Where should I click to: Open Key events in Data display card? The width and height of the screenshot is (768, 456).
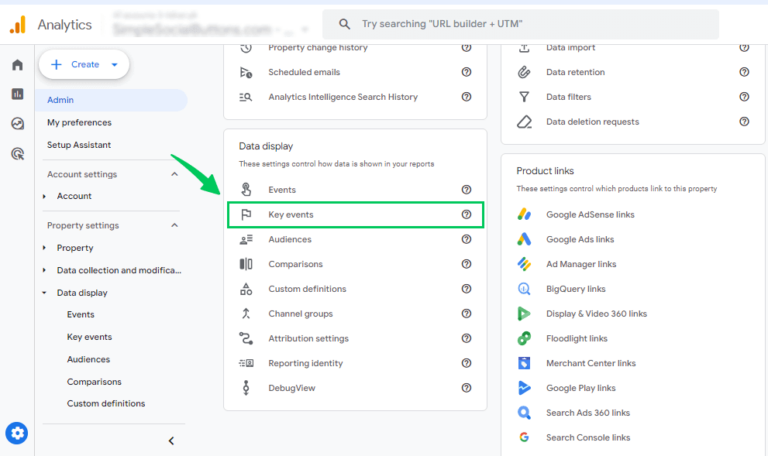[x=290, y=215]
